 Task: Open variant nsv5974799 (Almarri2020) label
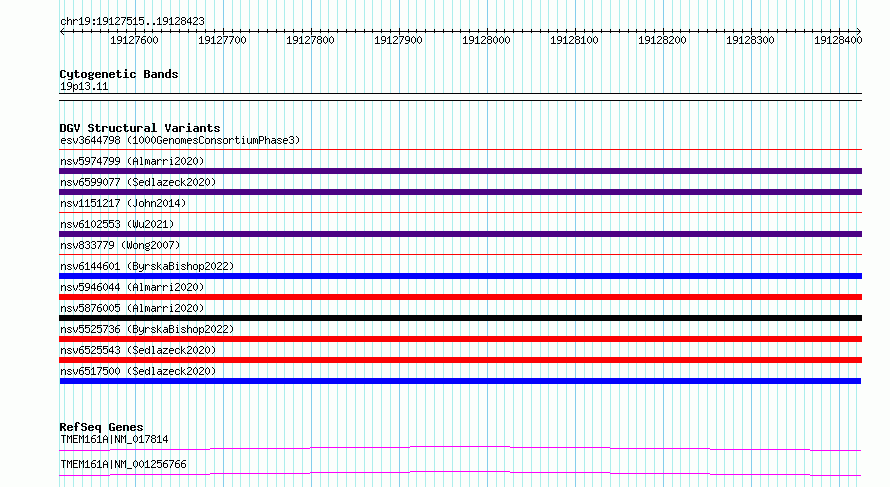[x=132, y=161]
